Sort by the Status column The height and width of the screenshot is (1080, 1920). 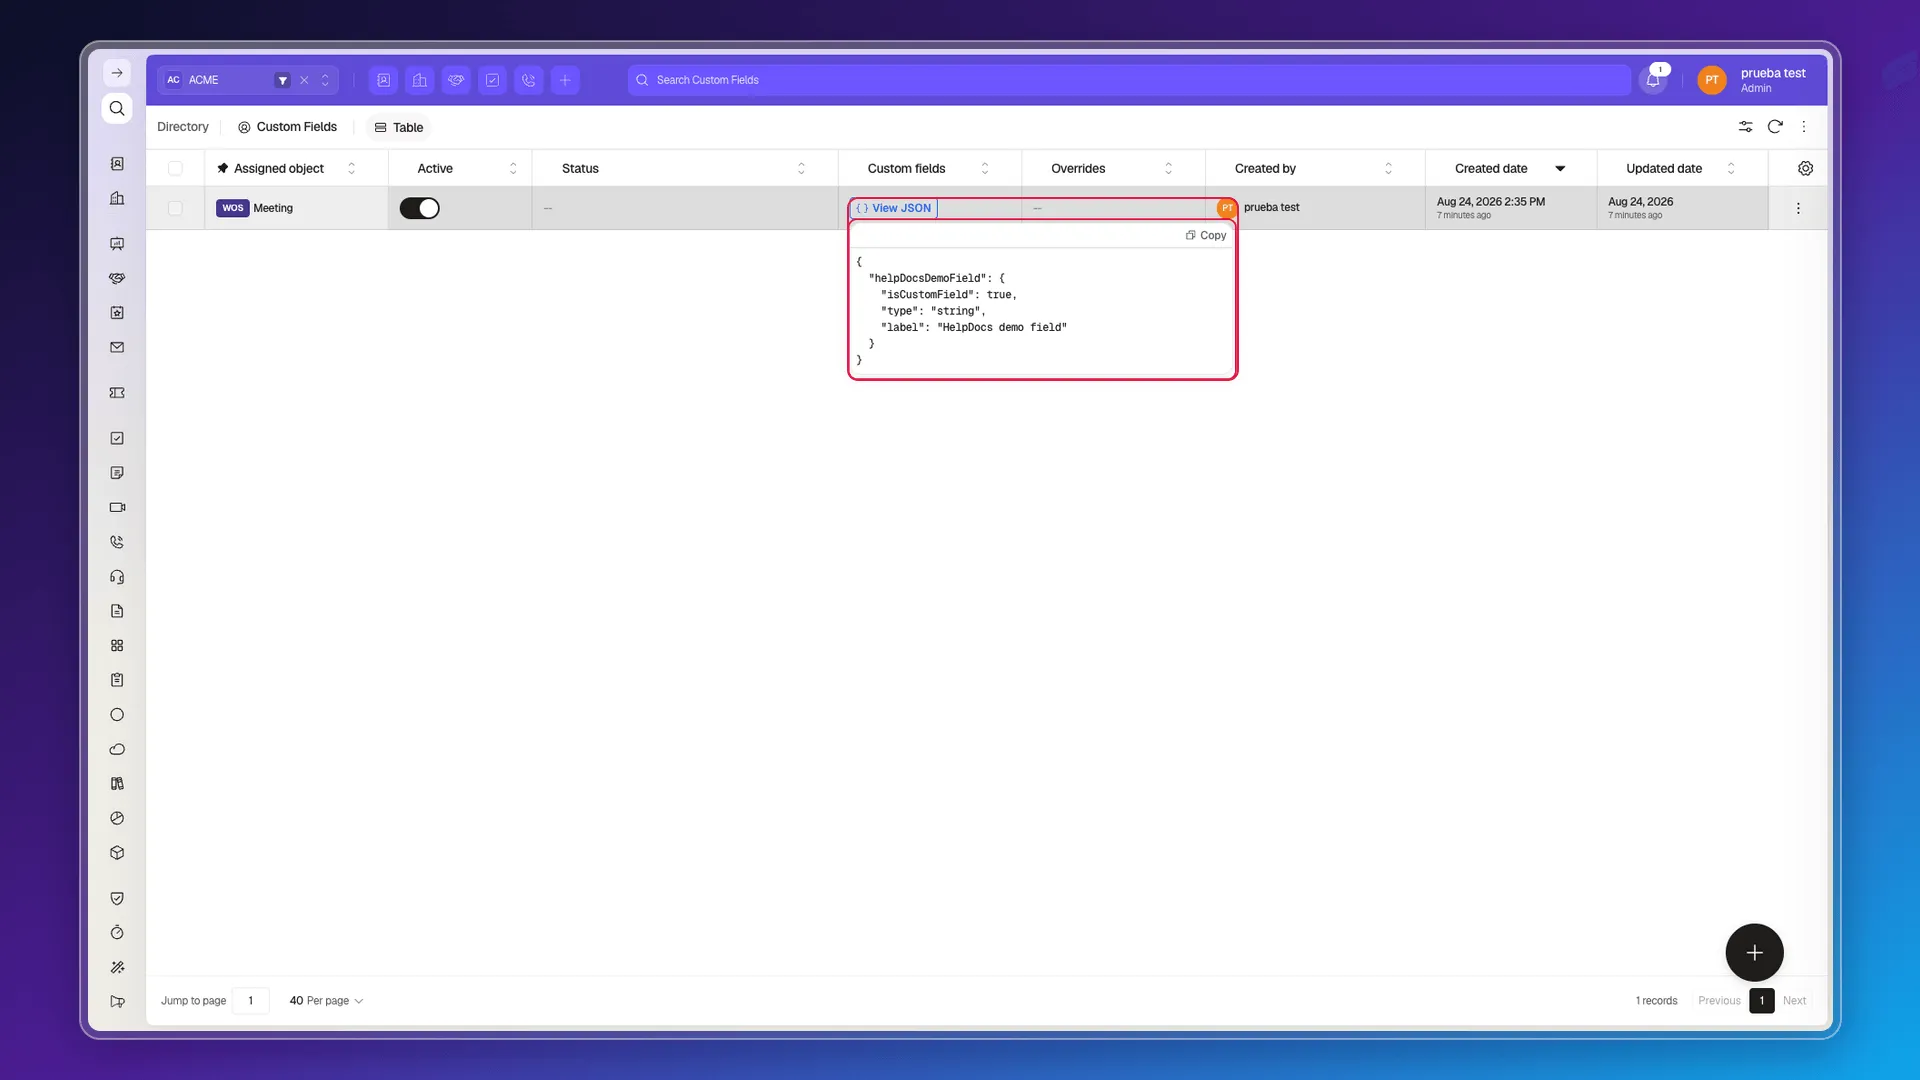pos(801,168)
